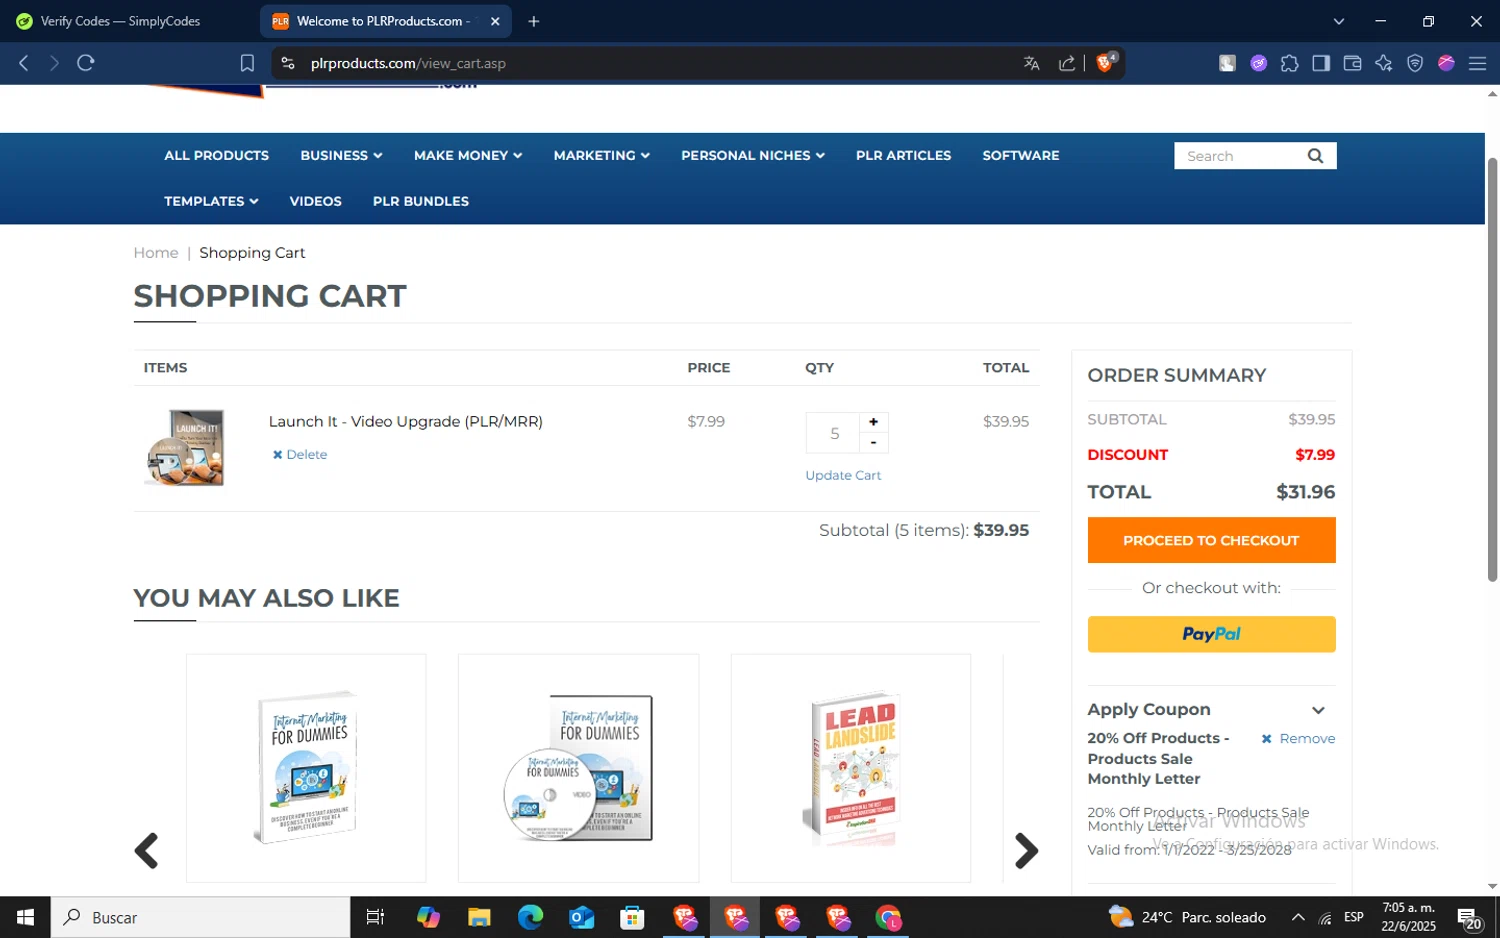Open Microsoft Store from the taskbar

[632, 917]
